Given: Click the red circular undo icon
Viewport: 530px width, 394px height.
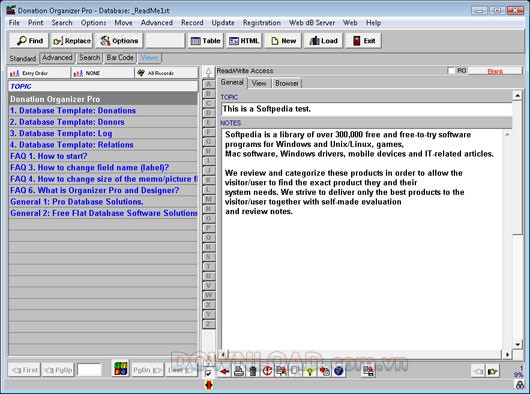Looking at the screenshot, I should (x=267, y=371).
